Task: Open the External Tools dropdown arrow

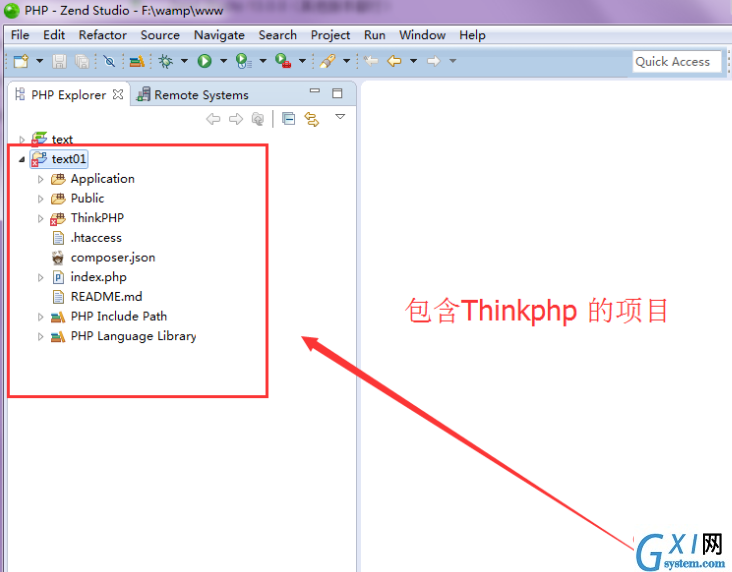Action: click(x=303, y=61)
